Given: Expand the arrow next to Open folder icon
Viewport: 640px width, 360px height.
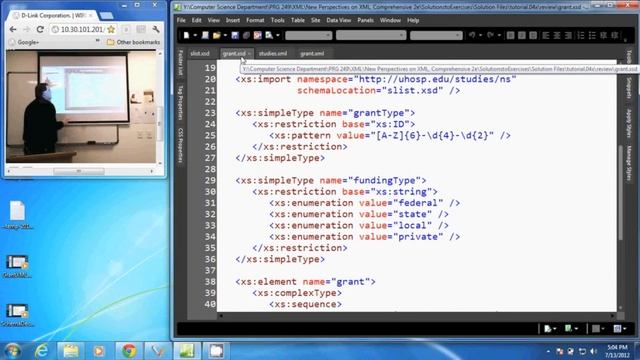Looking at the screenshot, I should (225, 36).
